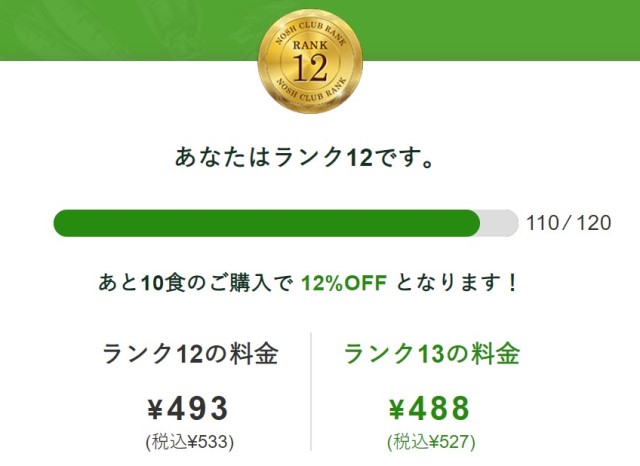Click the (税込¥527) tax-included note
The image size is (640, 466).
pyautogui.click(x=431, y=442)
